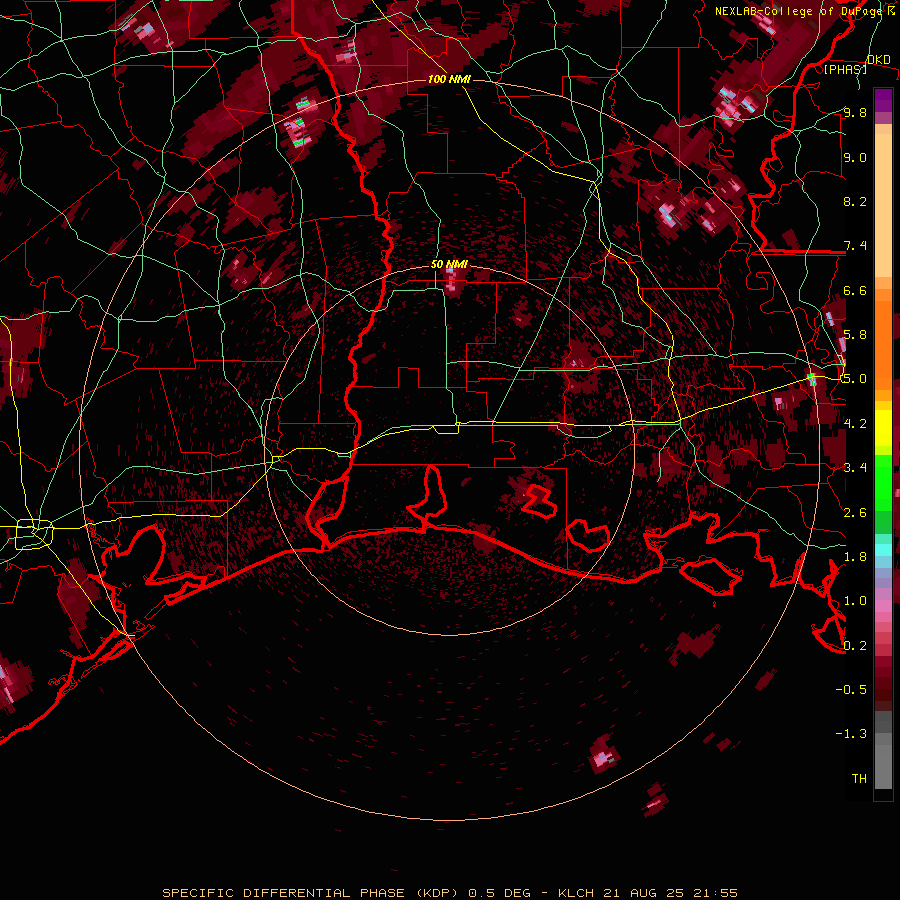Click the 9.8 value on the color scale
Viewport: 900px width, 900px height.
point(855,112)
